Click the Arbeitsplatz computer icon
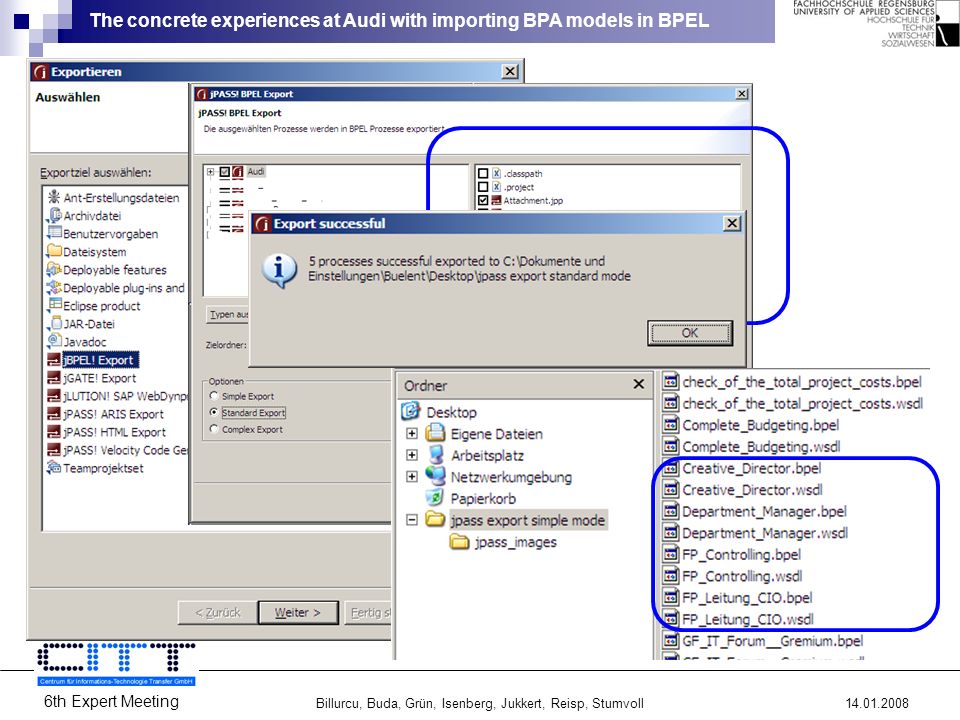960x720 pixels. coord(435,455)
